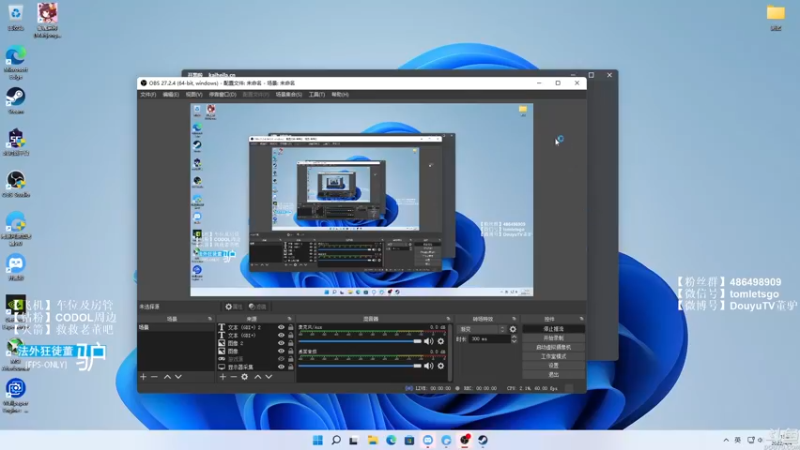Remove selected scene with minus icon
Screen dimensions: 800x450
point(154,377)
